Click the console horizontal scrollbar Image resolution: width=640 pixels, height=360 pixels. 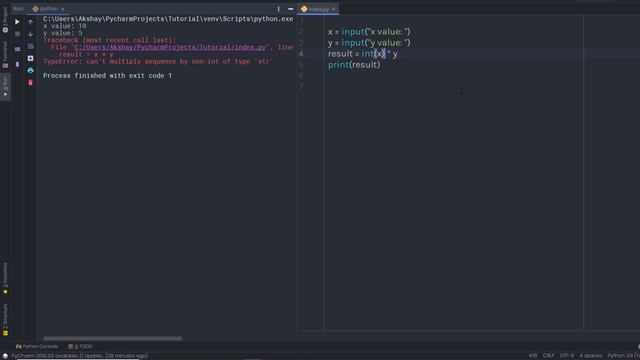click(113, 338)
